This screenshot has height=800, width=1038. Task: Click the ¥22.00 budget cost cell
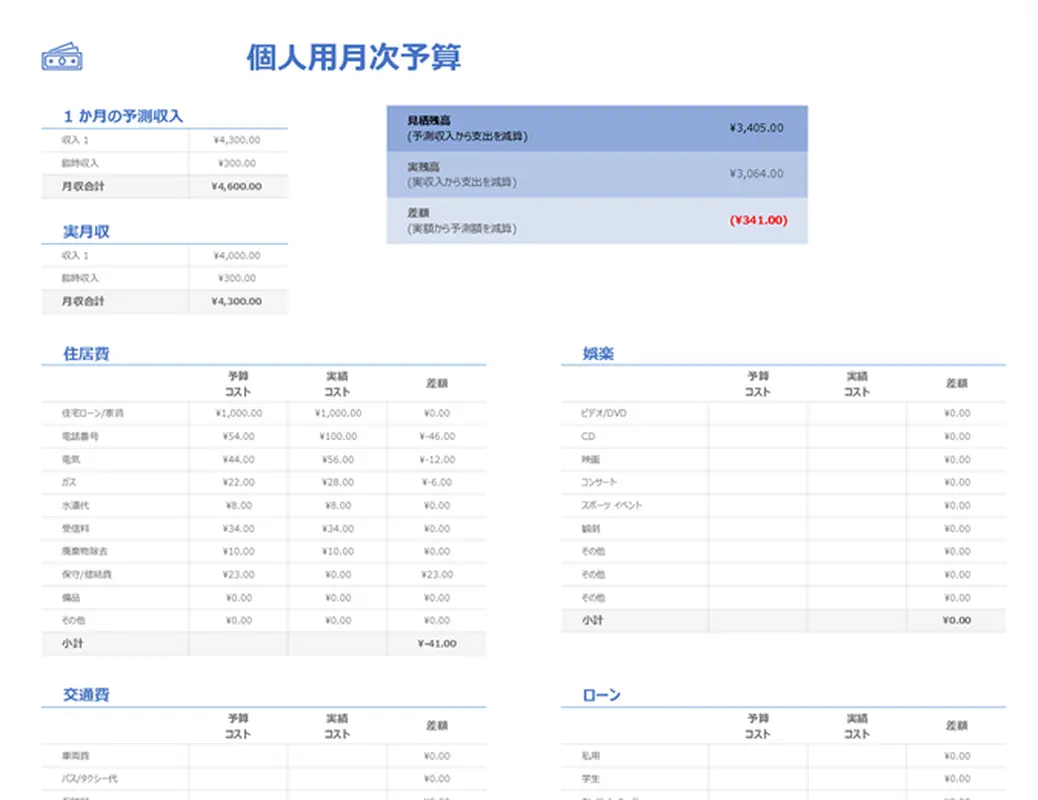tap(238, 482)
